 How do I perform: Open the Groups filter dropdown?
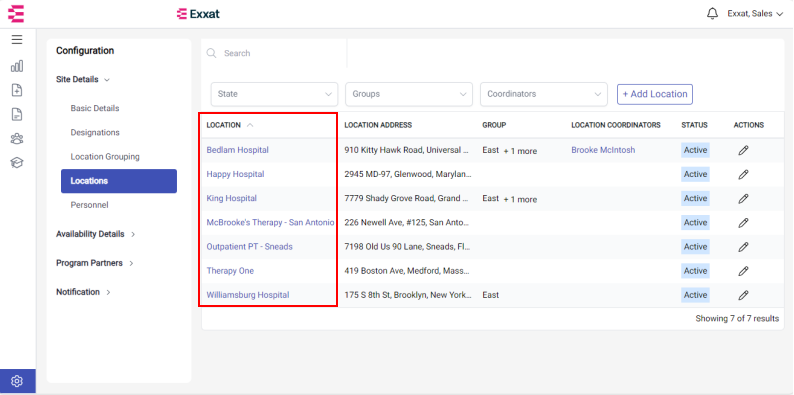409,94
